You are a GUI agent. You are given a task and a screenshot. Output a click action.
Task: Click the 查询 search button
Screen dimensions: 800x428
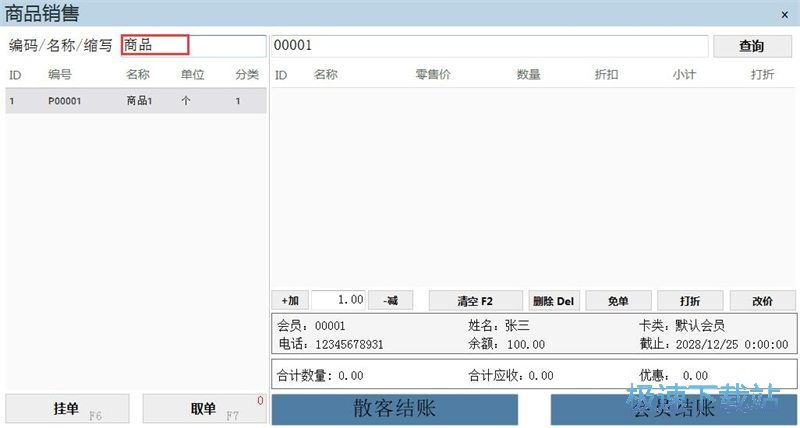pos(752,46)
